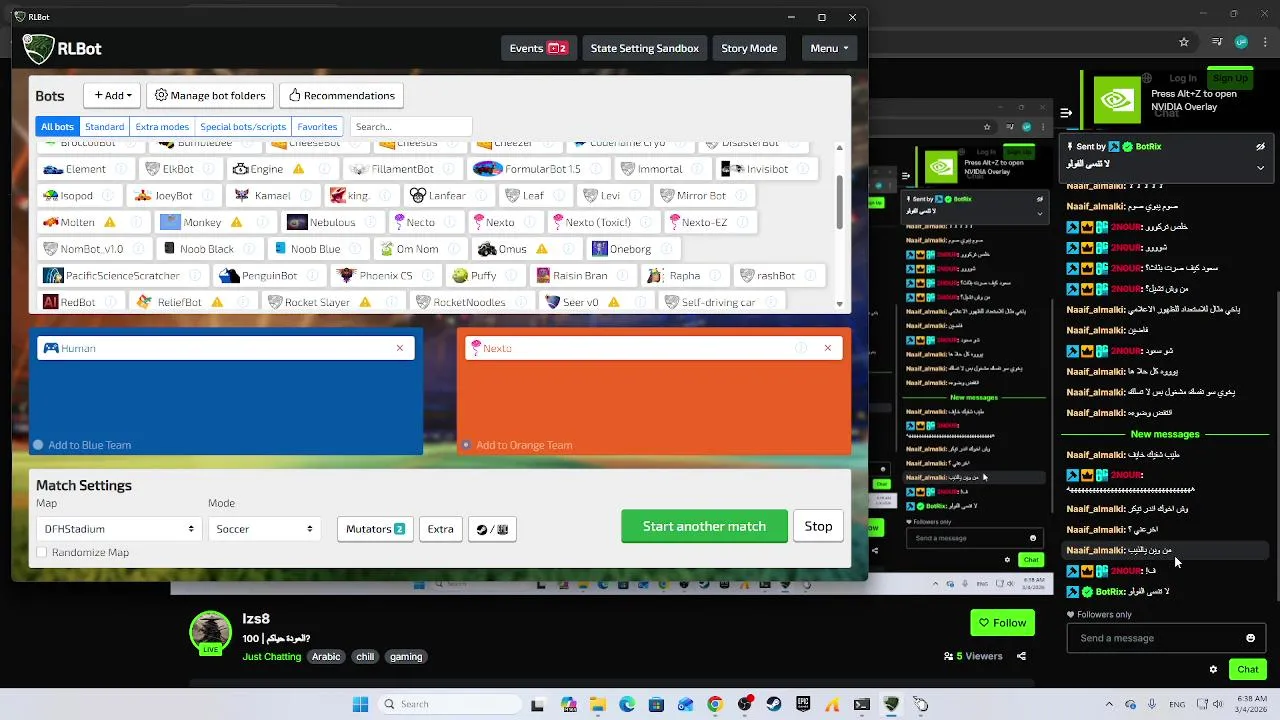The width and height of the screenshot is (1280, 720).
Task: Hide the pinned BotRix message
Action: [x=1260, y=146]
